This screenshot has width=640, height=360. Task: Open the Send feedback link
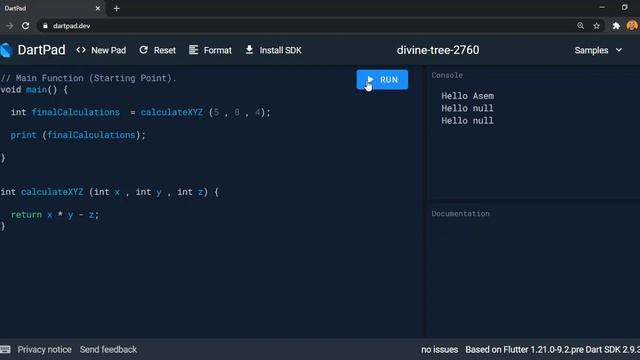pyautogui.click(x=108, y=349)
